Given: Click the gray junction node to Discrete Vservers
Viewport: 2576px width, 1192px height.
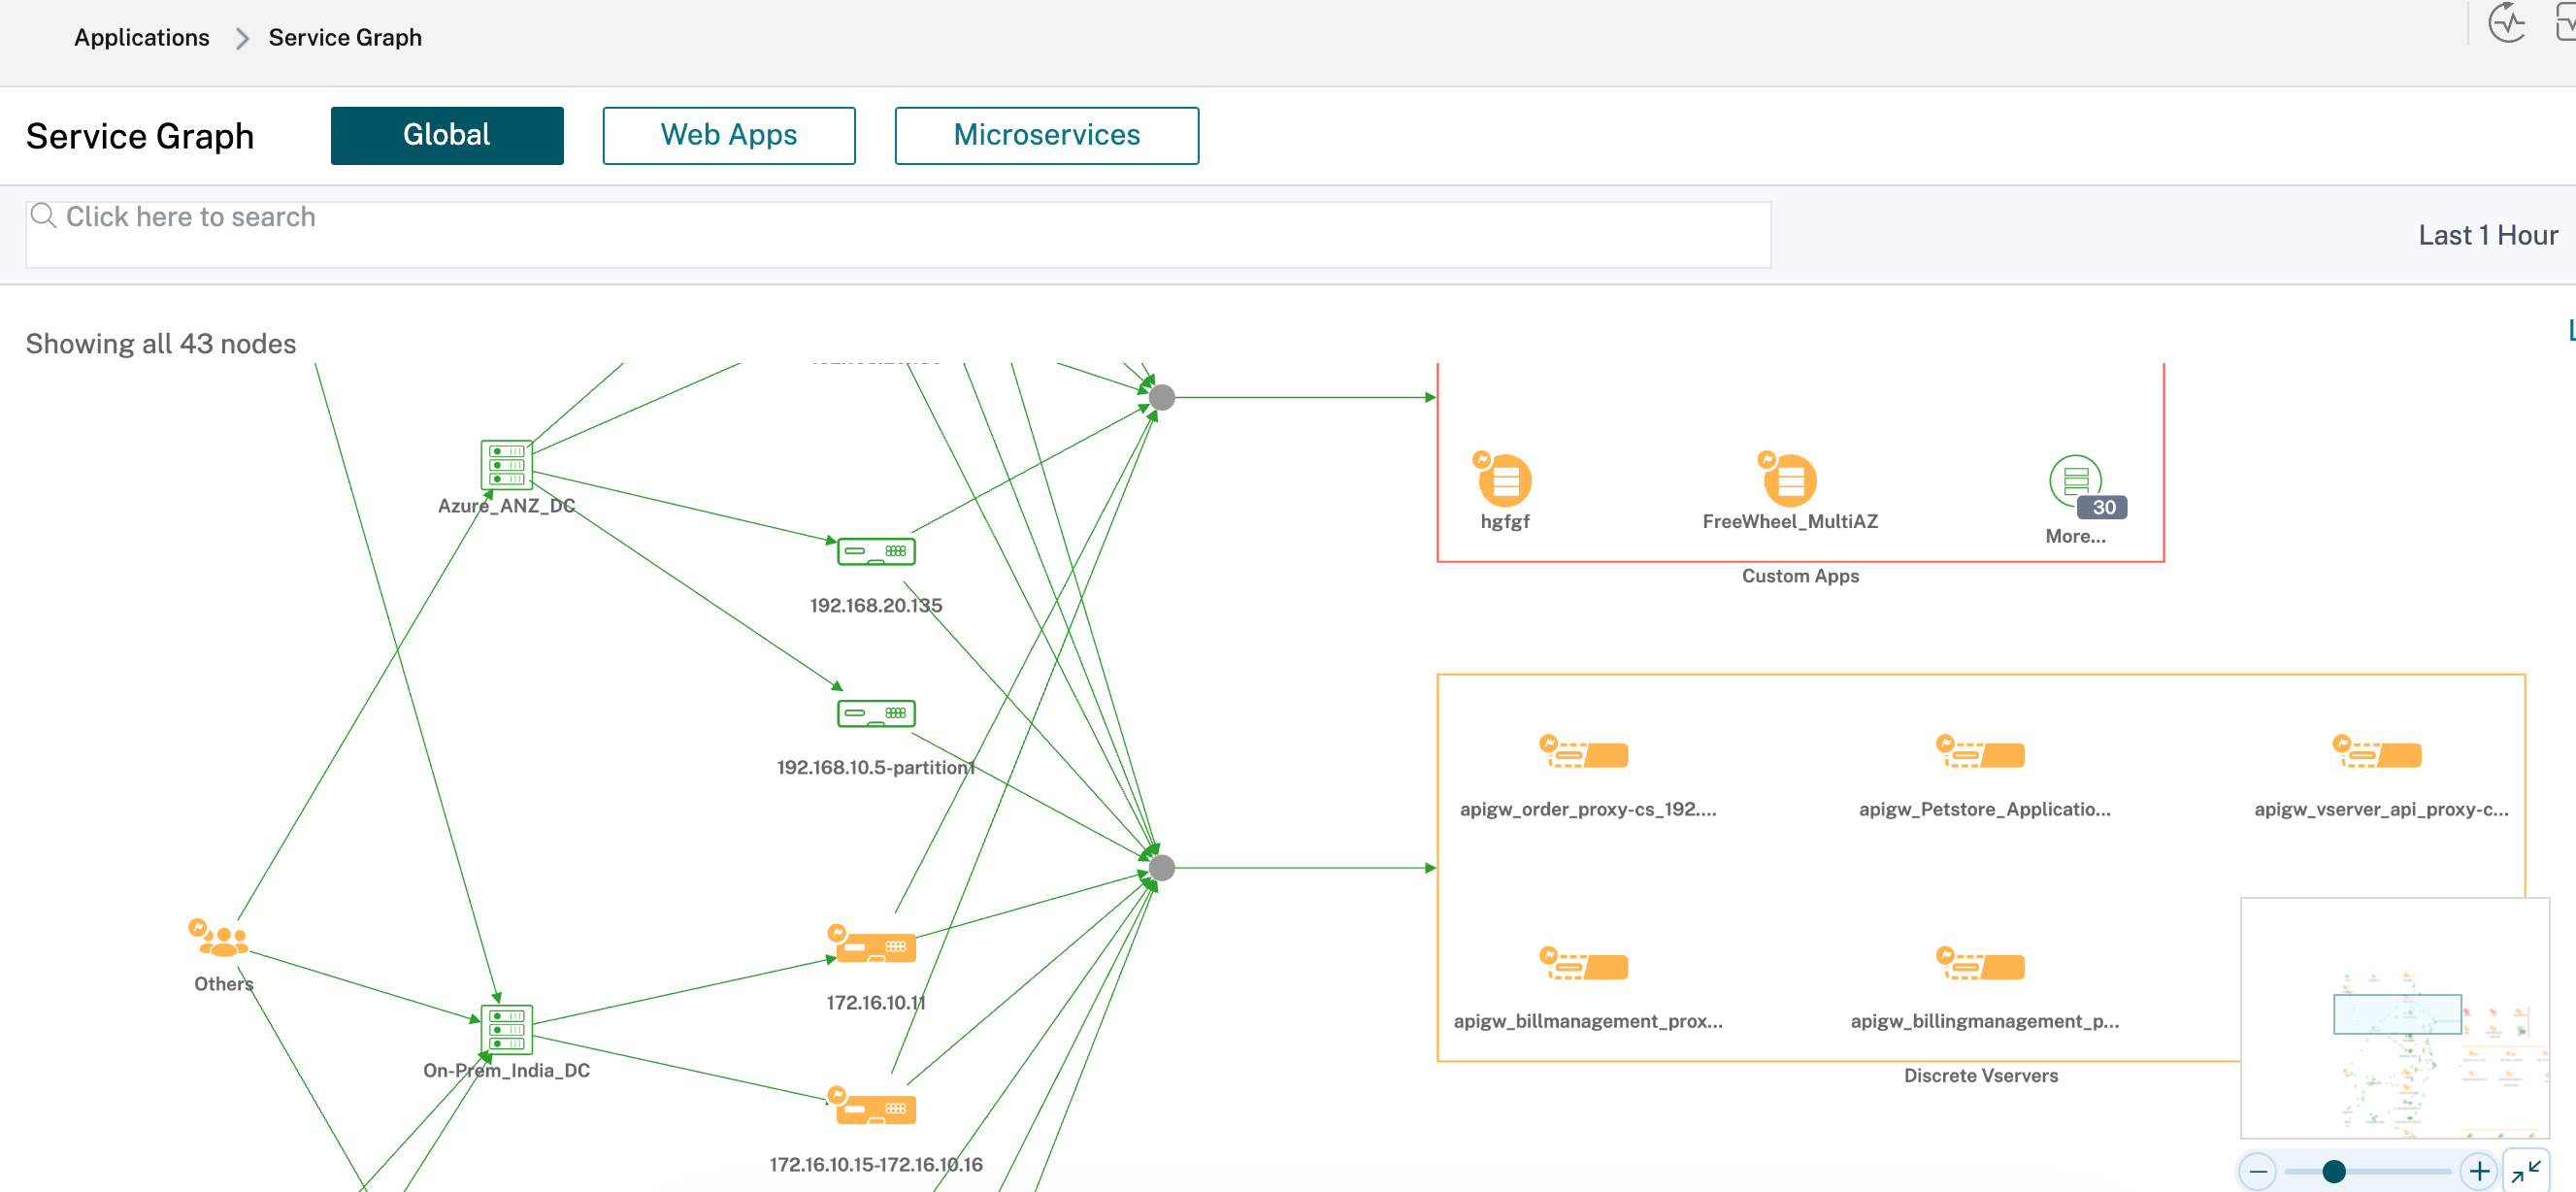Looking at the screenshot, I should click(1162, 868).
